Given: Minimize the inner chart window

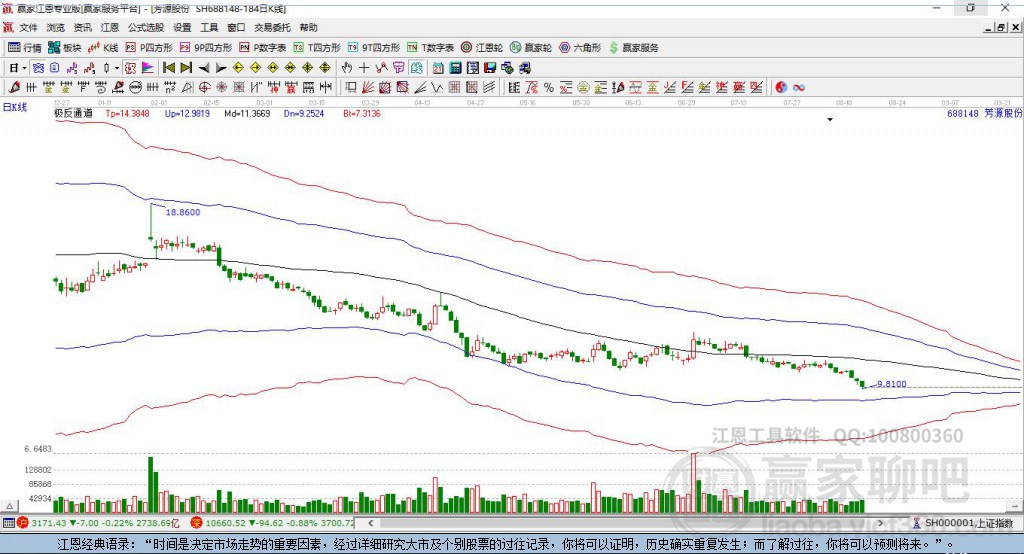Looking at the screenshot, I should coord(989,27).
